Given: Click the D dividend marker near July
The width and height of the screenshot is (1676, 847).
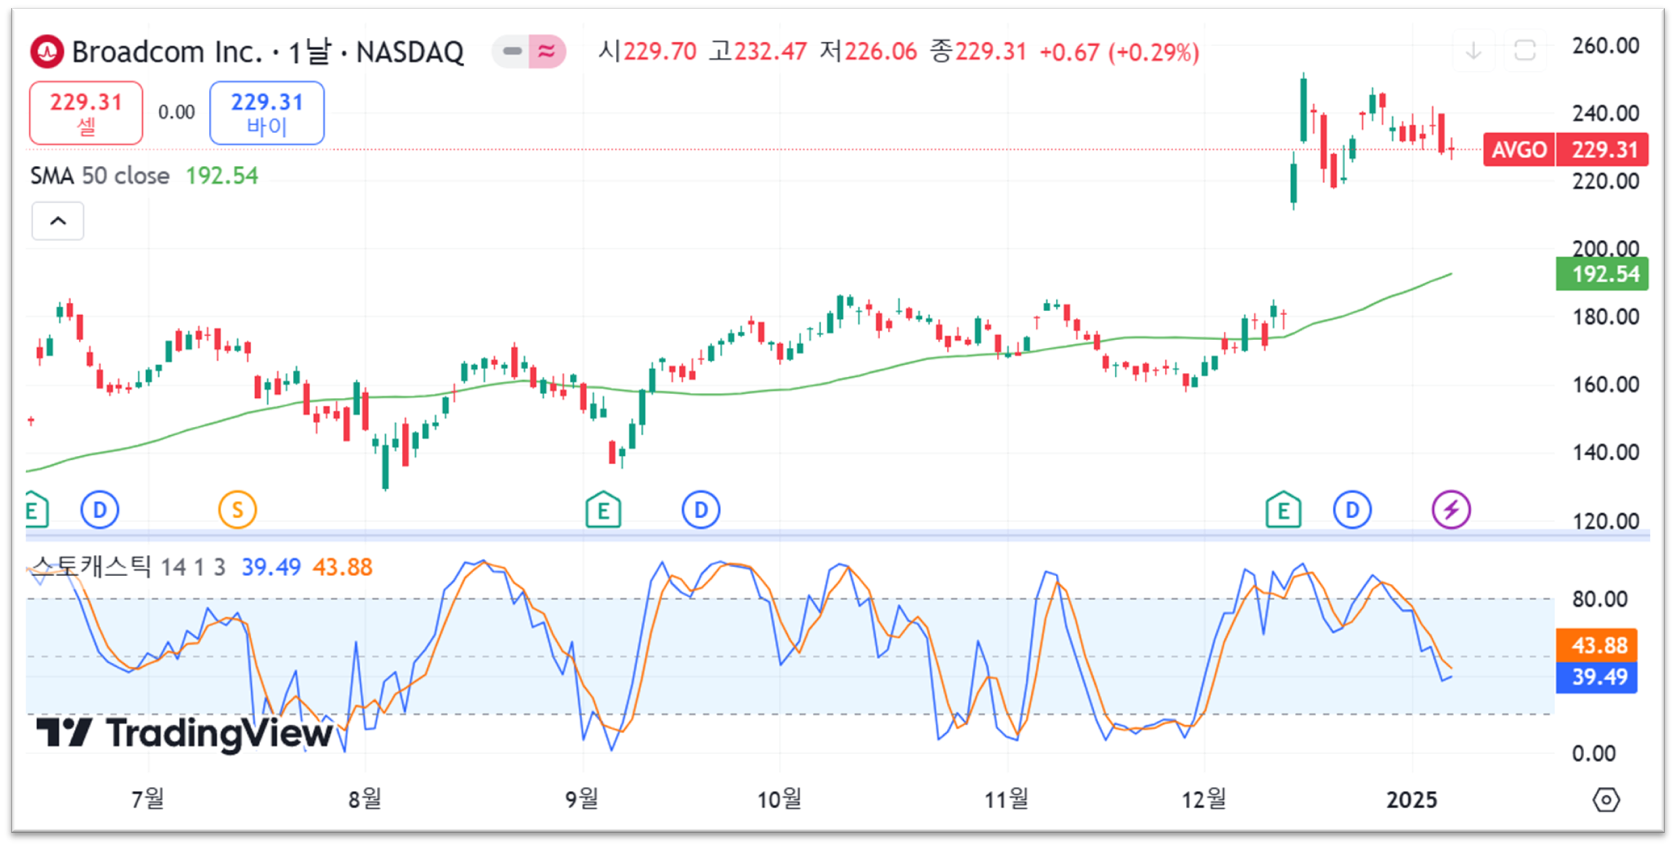Looking at the screenshot, I should coord(100,510).
